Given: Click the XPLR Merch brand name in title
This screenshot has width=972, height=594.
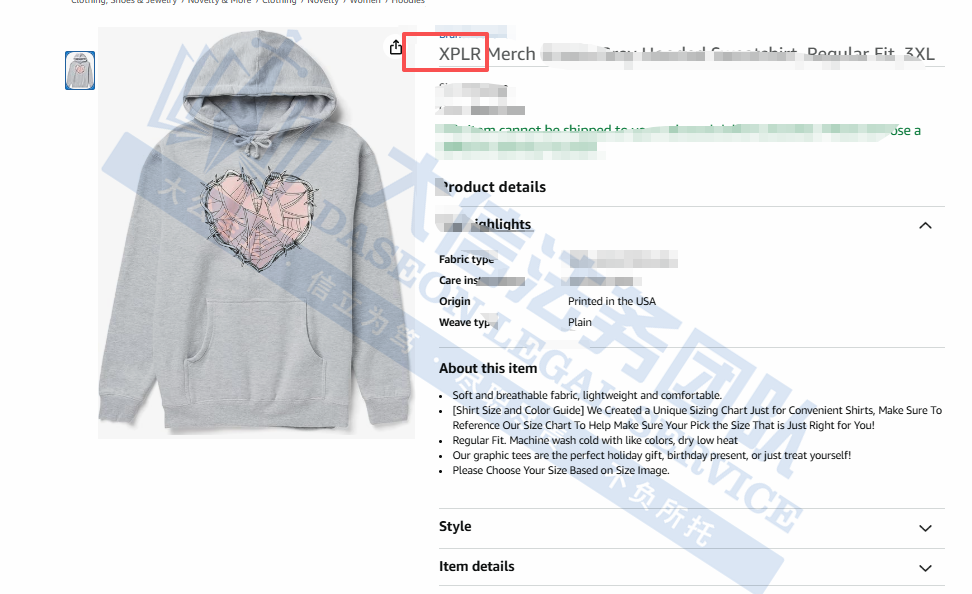Looking at the screenshot, I should (487, 54).
